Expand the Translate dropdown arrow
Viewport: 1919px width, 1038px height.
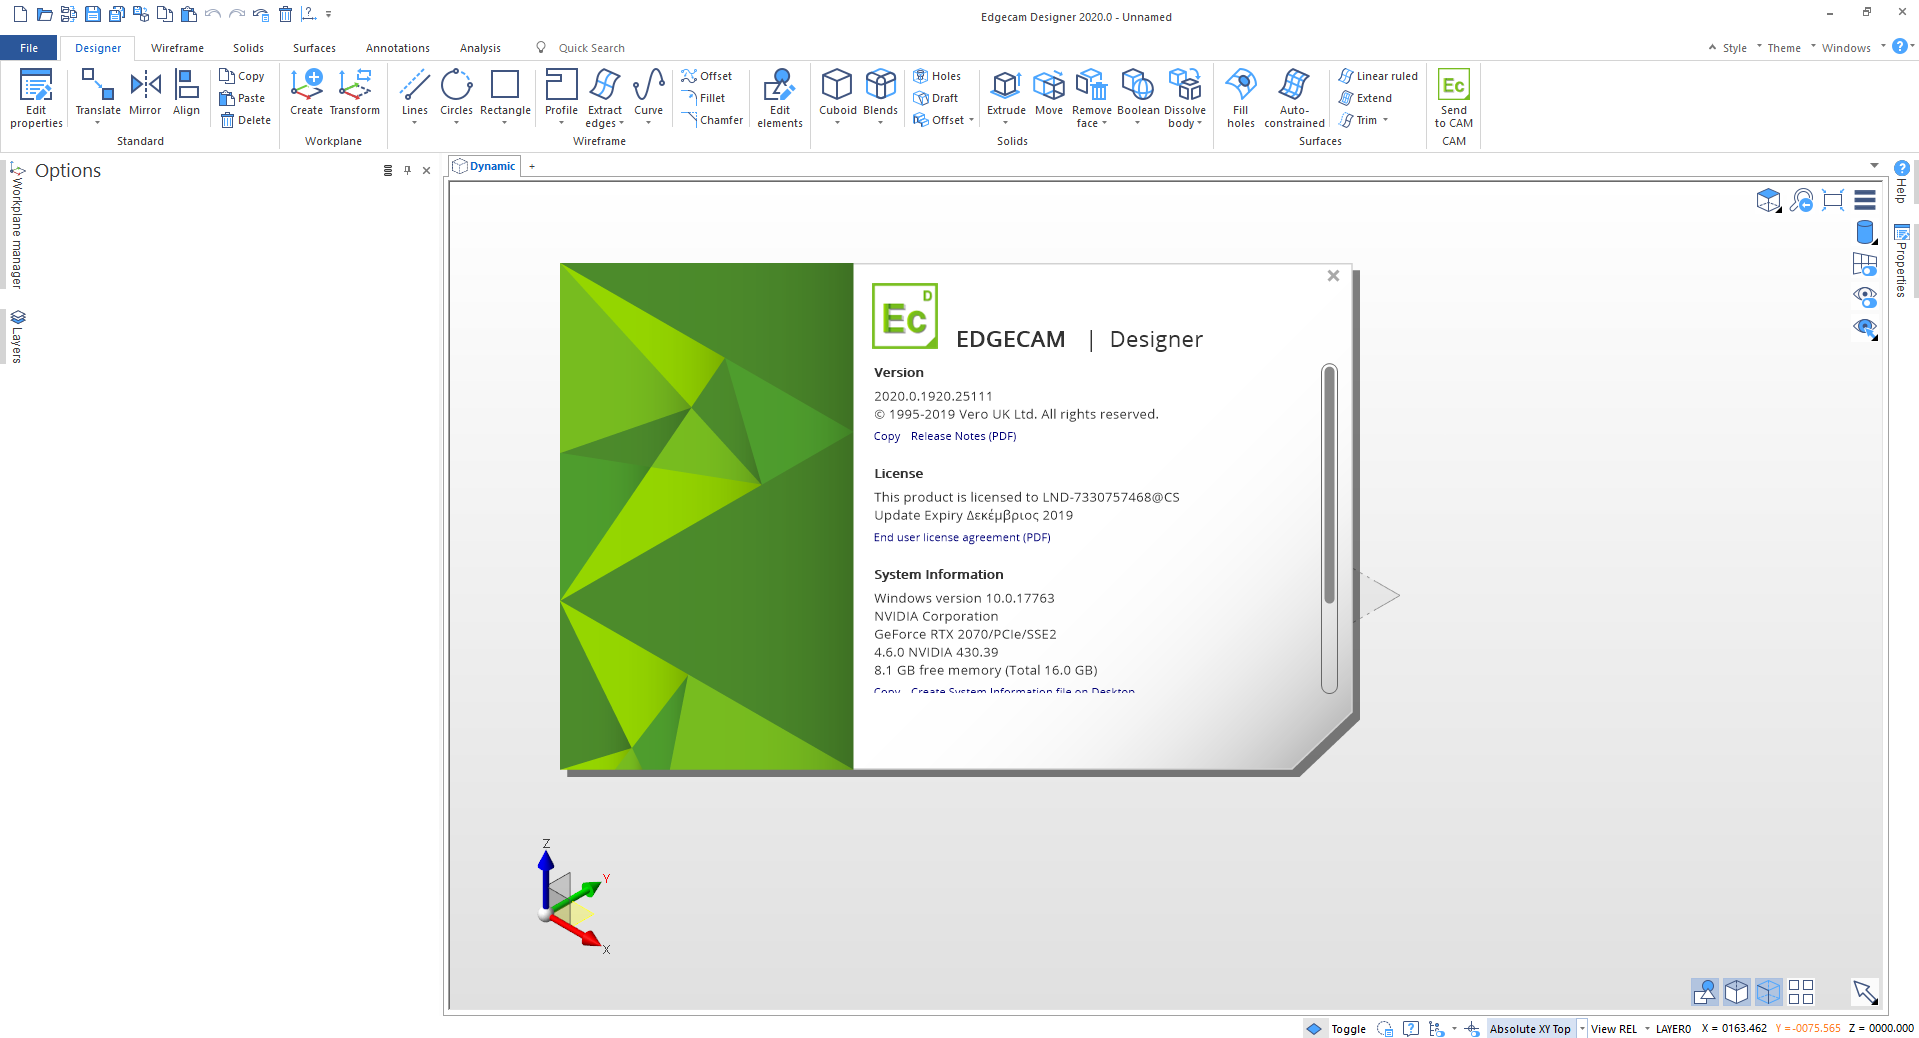click(97, 123)
